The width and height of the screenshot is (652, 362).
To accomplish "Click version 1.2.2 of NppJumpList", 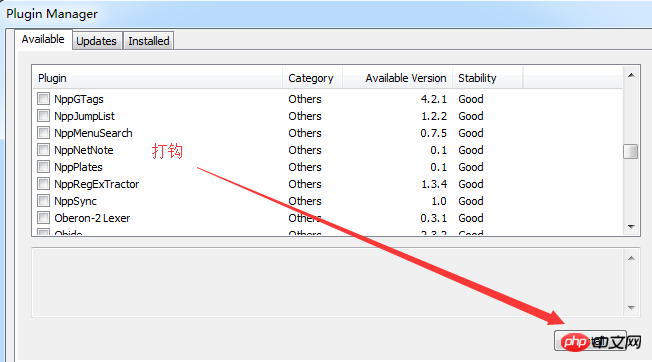I will click(434, 116).
